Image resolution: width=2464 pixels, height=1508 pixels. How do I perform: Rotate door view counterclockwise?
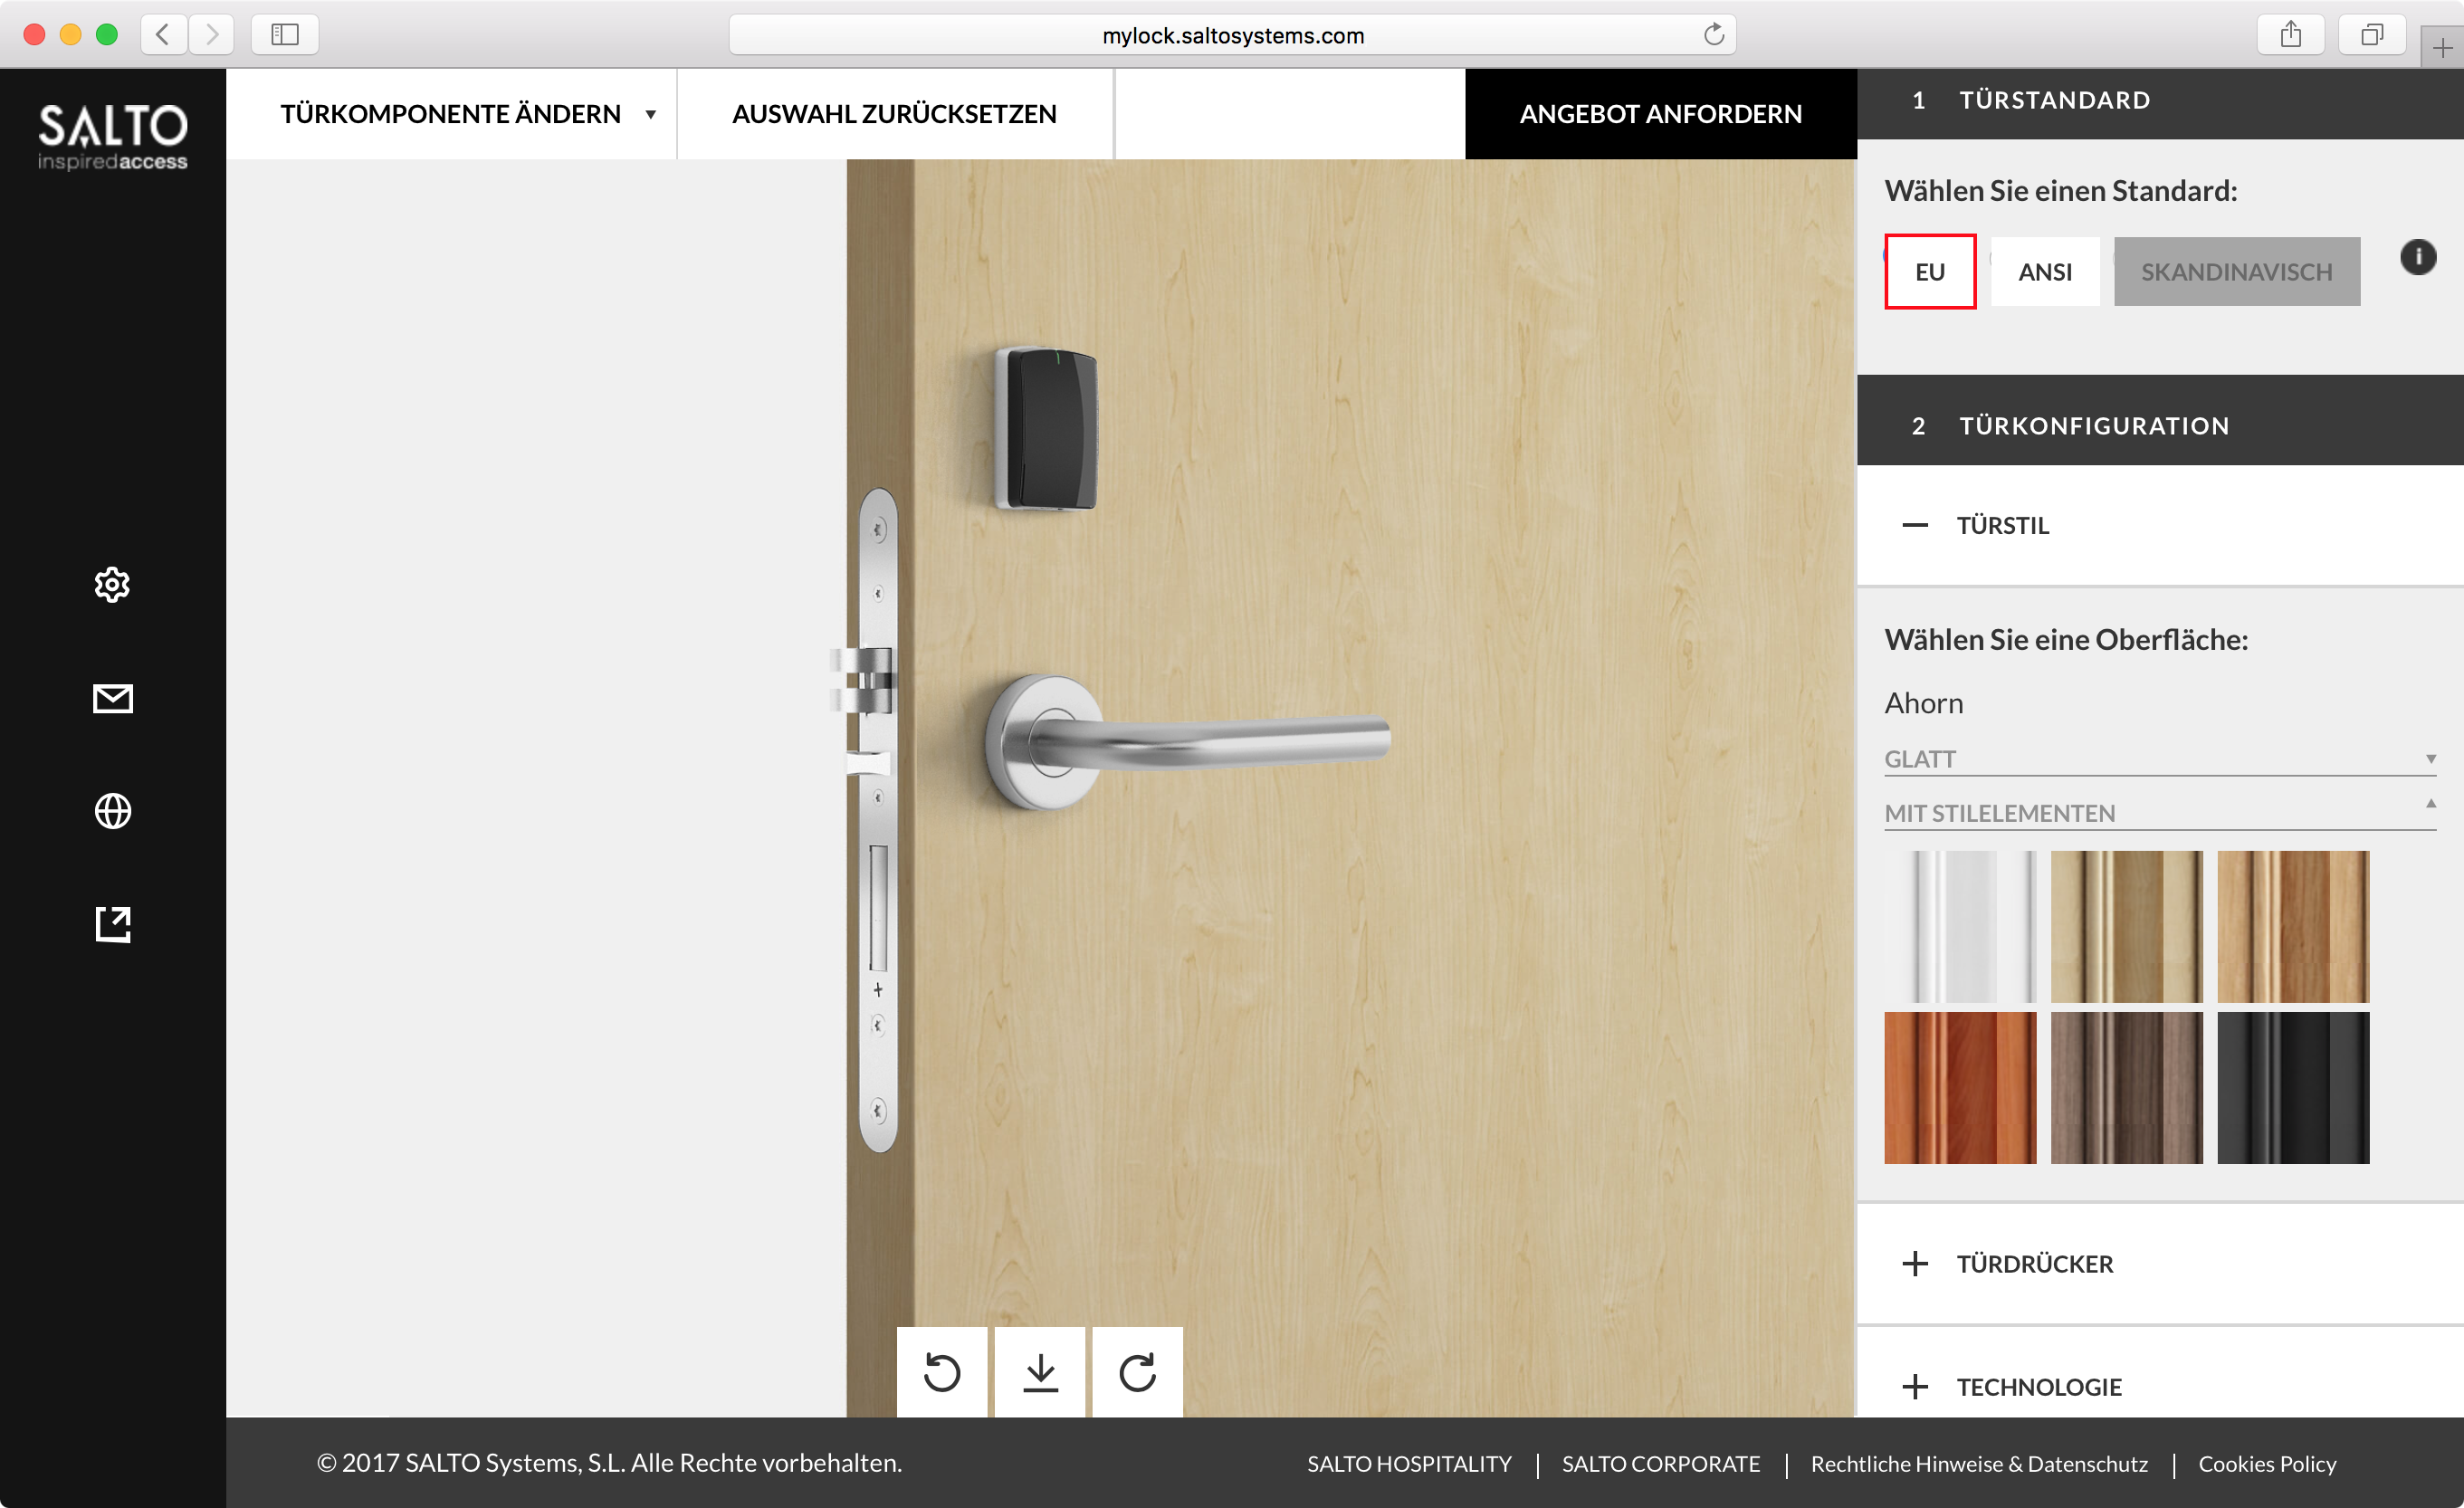pyautogui.click(x=941, y=1372)
